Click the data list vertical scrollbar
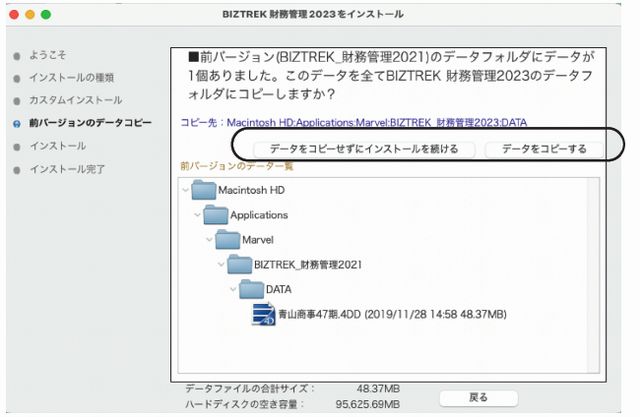This screenshot has height=417, width=640. (593, 275)
